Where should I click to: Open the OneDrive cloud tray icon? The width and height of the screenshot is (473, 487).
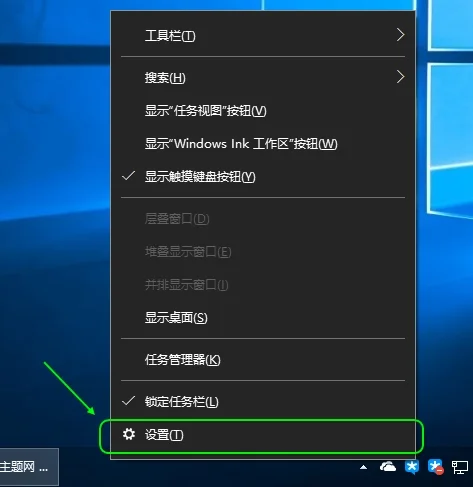click(388, 467)
